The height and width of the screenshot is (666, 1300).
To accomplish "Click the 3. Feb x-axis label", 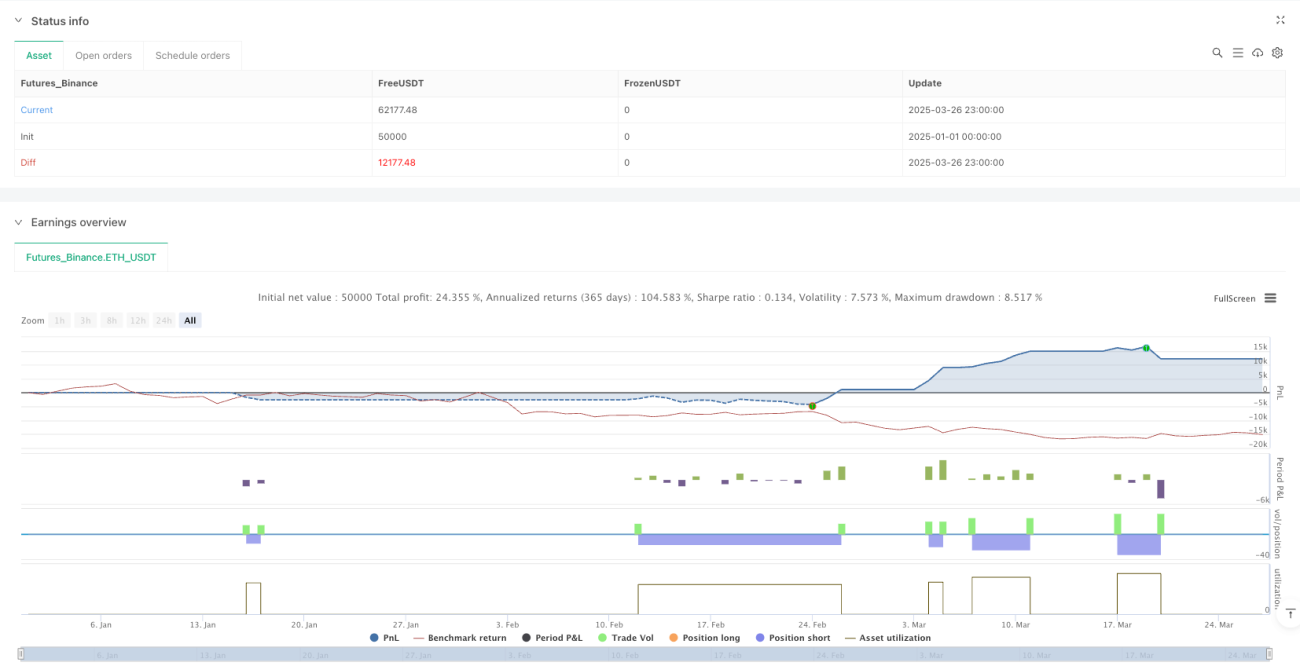I will [507, 624].
